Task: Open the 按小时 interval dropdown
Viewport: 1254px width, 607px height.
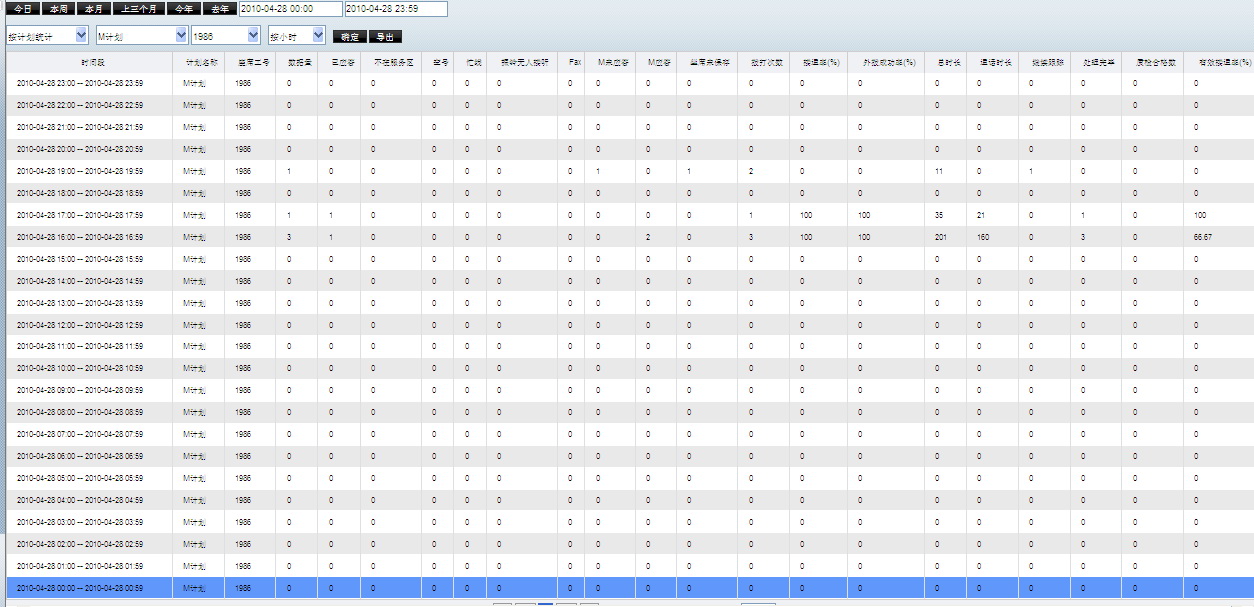Action: click(x=297, y=35)
